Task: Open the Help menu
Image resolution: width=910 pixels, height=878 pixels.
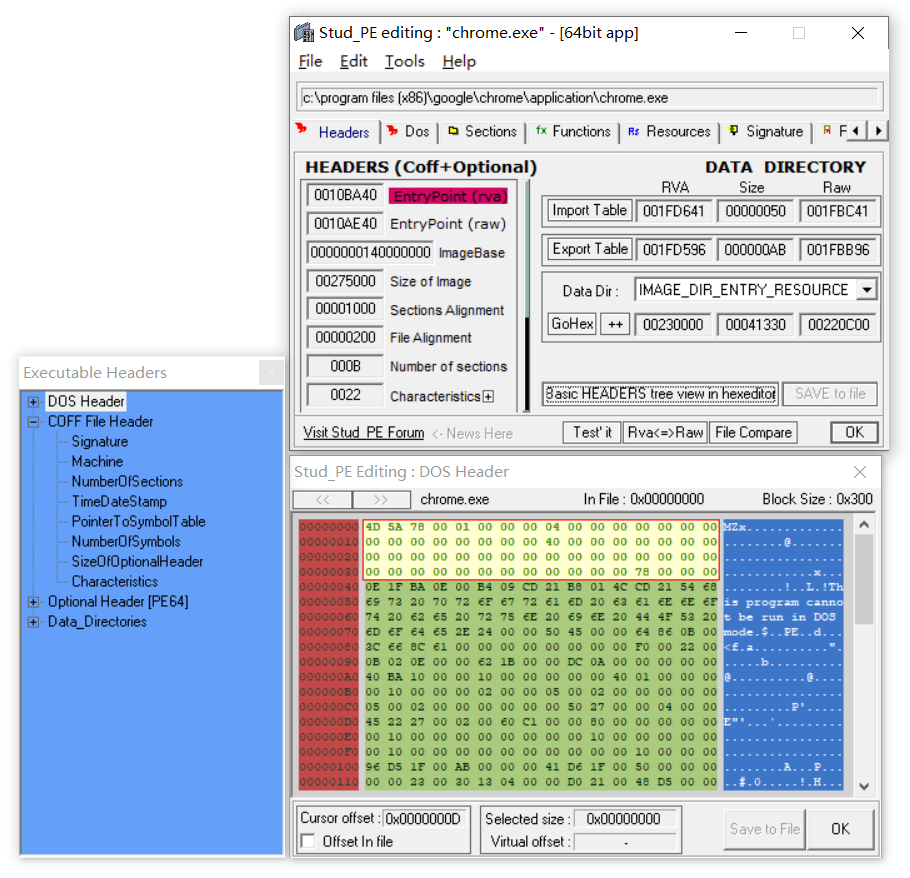Action: pyautogui.click(x=458, y=62)
